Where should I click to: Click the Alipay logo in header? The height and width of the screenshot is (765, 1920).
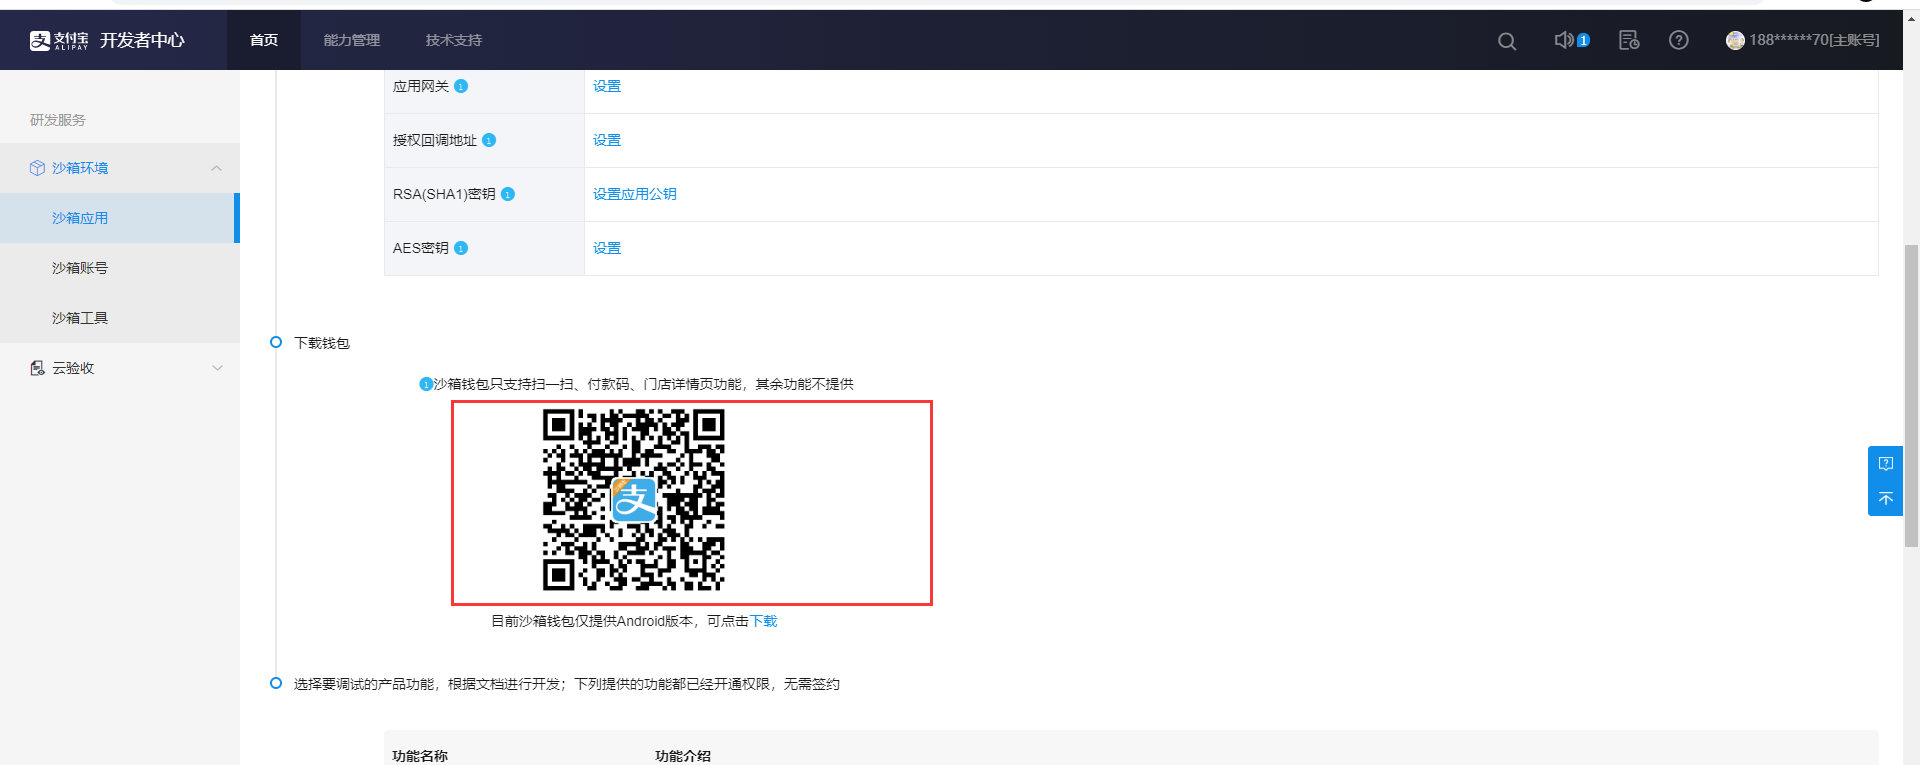coord(59,40)
